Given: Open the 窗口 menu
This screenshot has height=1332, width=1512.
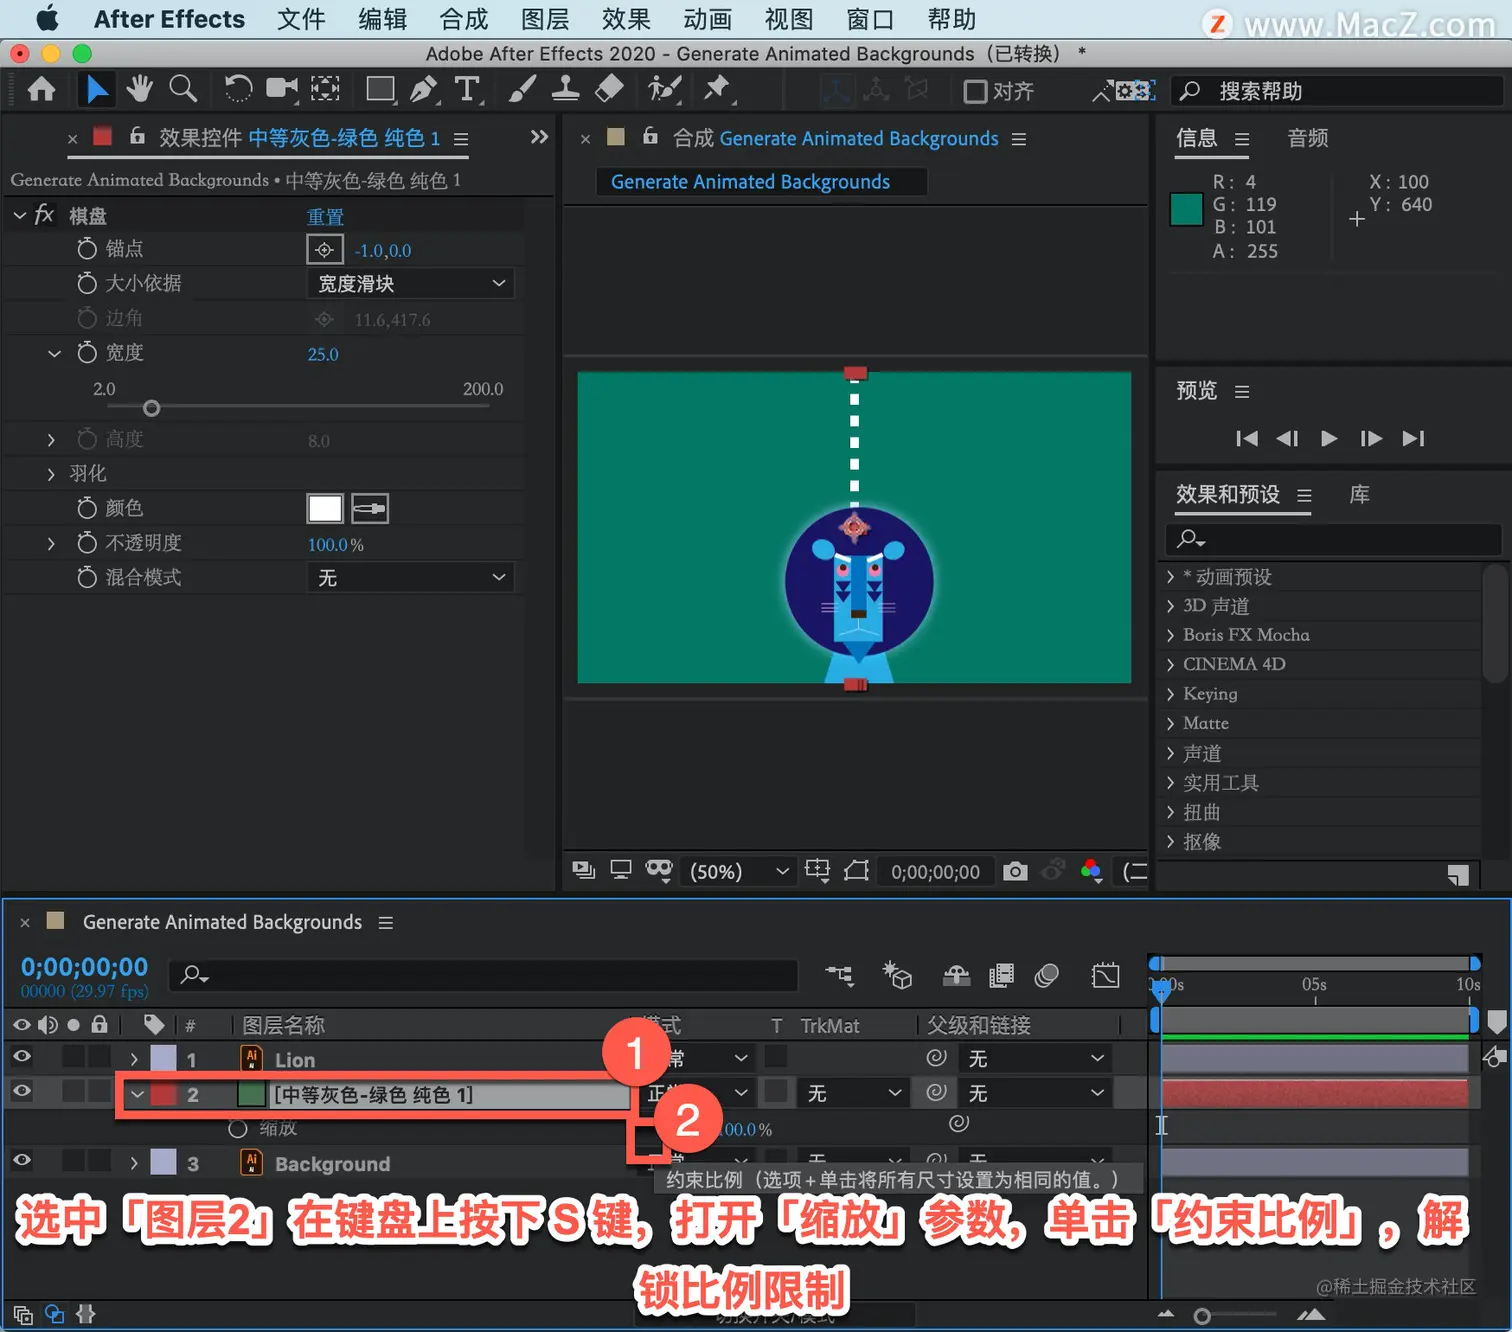Looking at the screenshot, I should point(869,19).
